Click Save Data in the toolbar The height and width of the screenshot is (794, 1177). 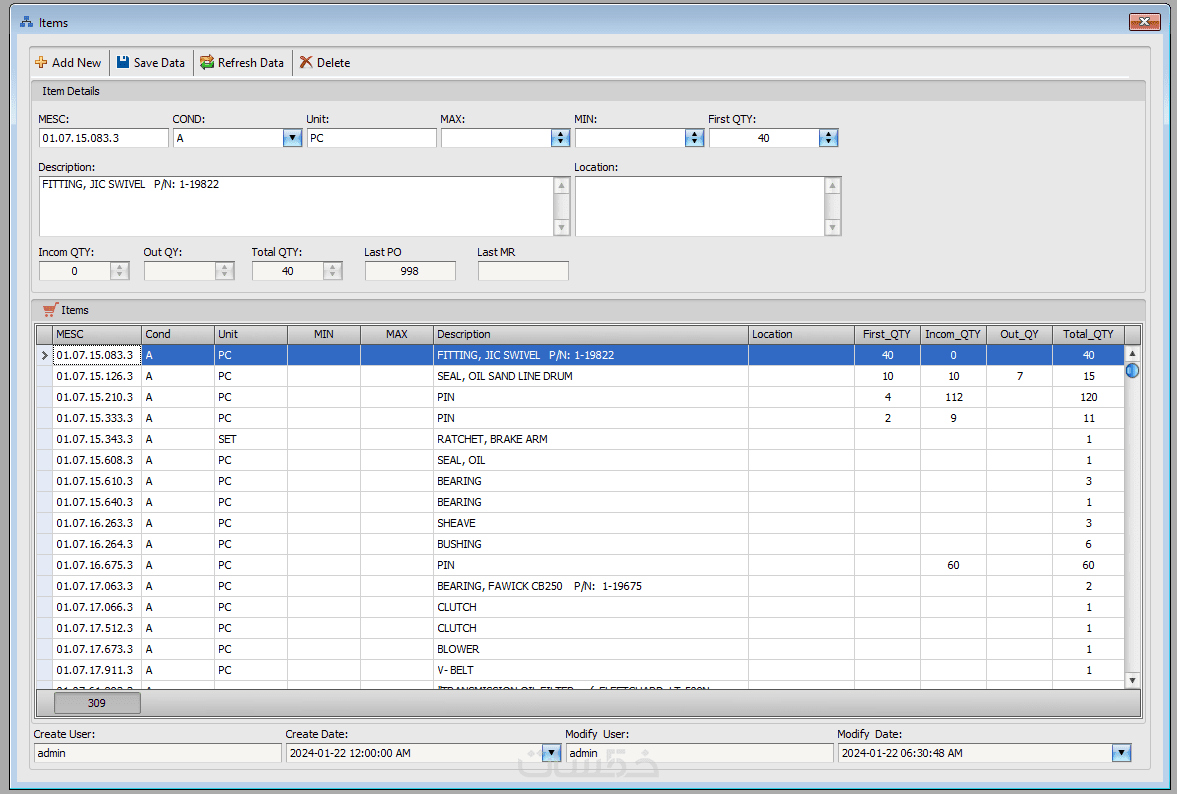click(x=151, y=63)
